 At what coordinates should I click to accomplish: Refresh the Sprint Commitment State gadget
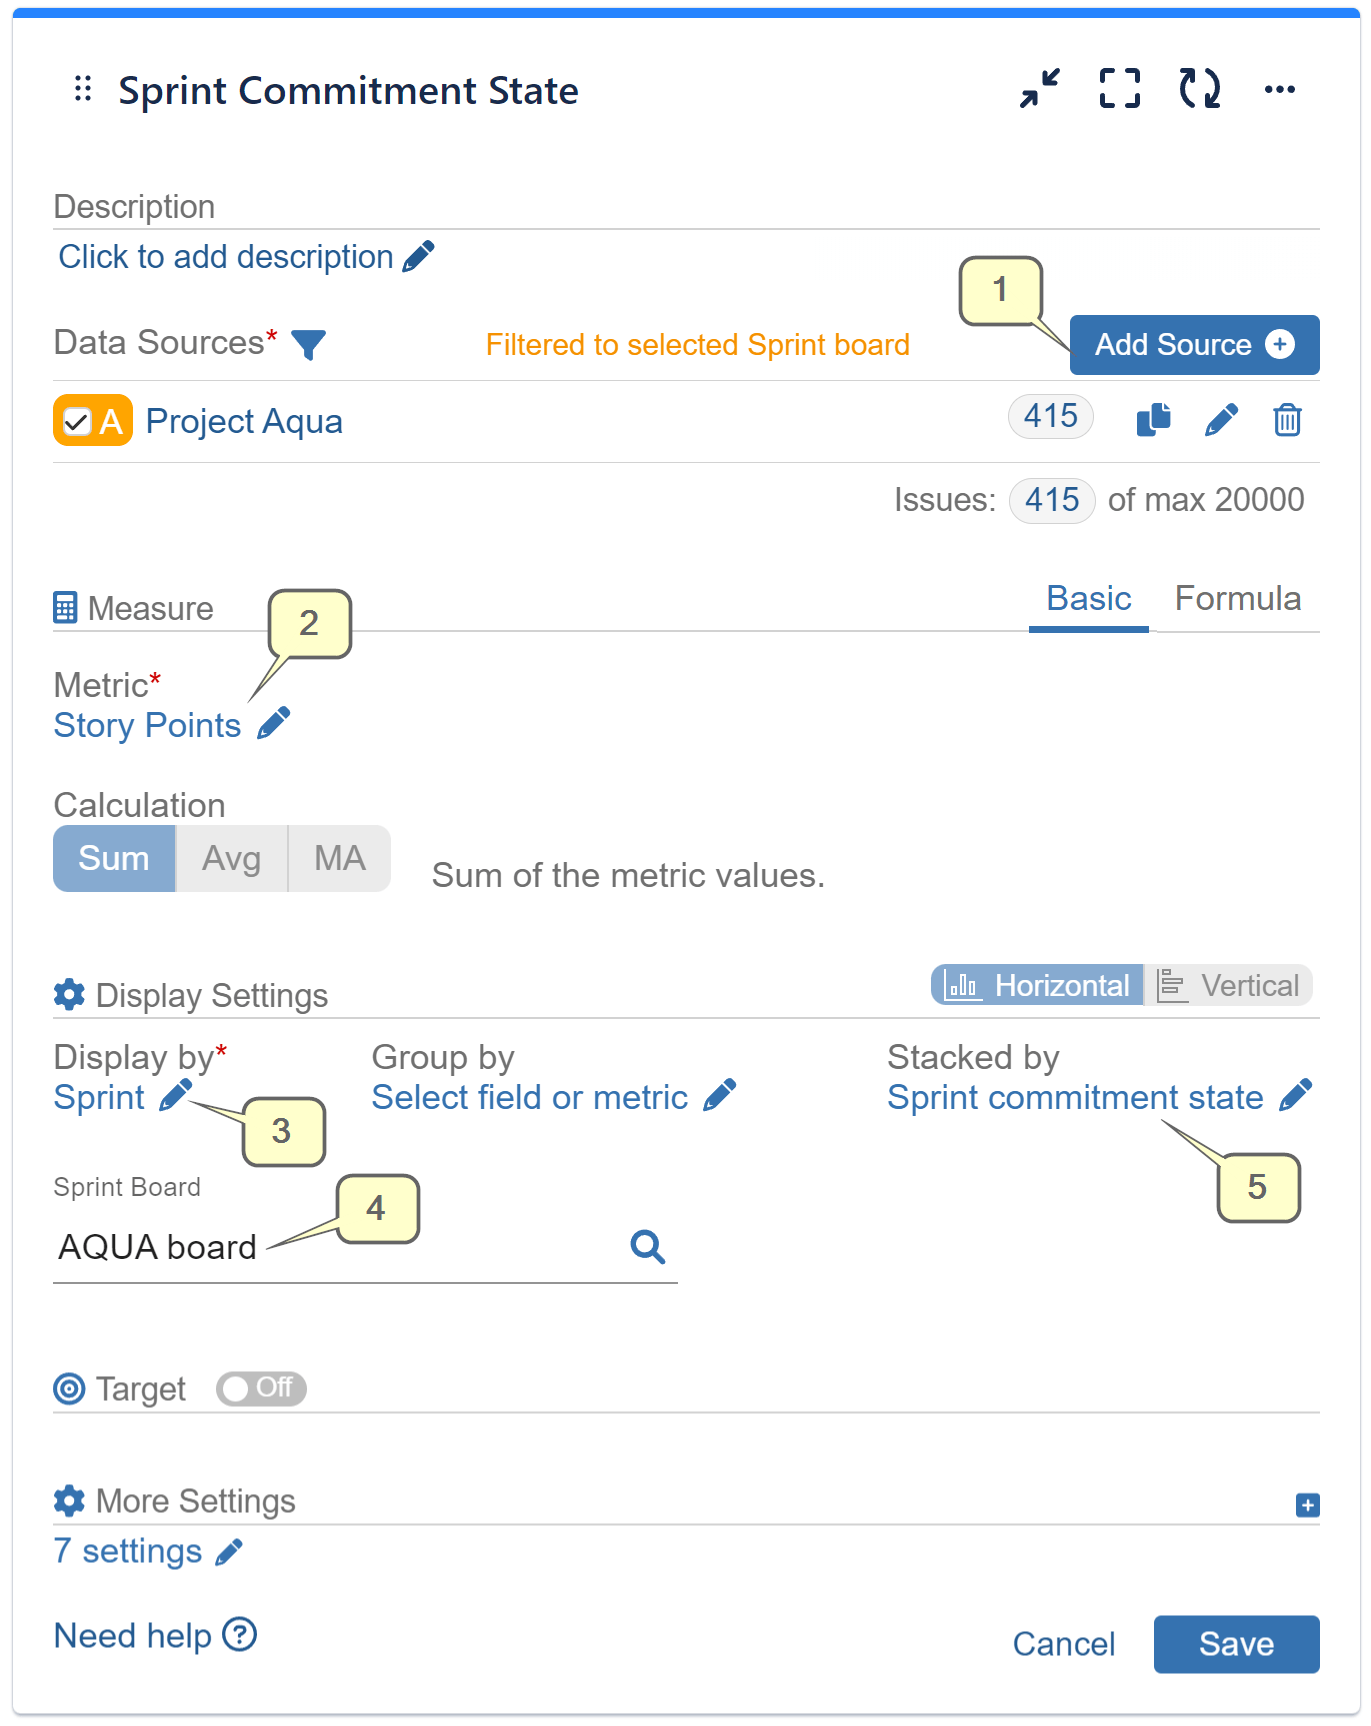[x=1199, y=89]
